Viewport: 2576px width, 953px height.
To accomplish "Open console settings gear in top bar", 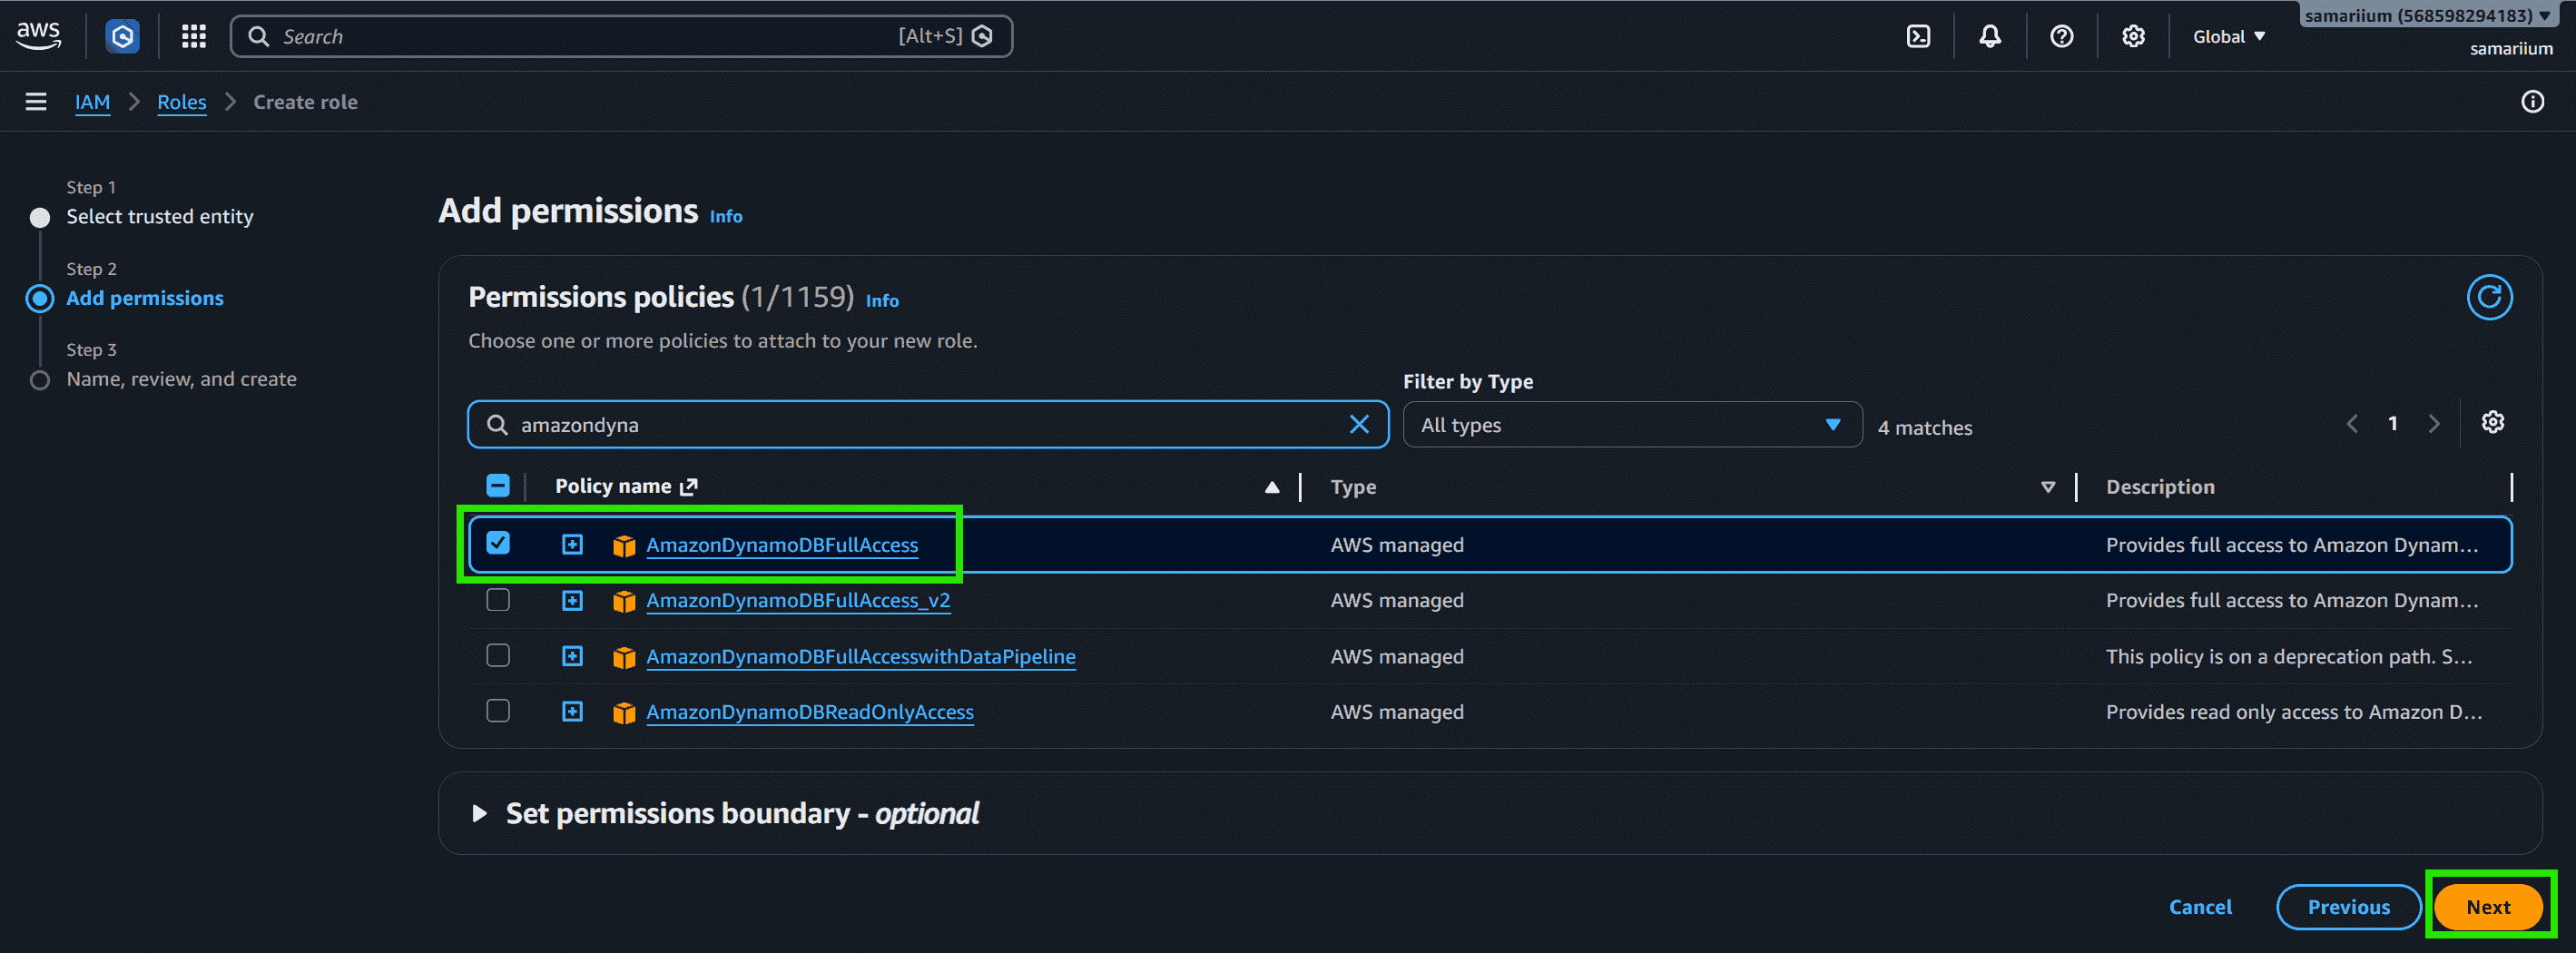I will pos(2133,37).
